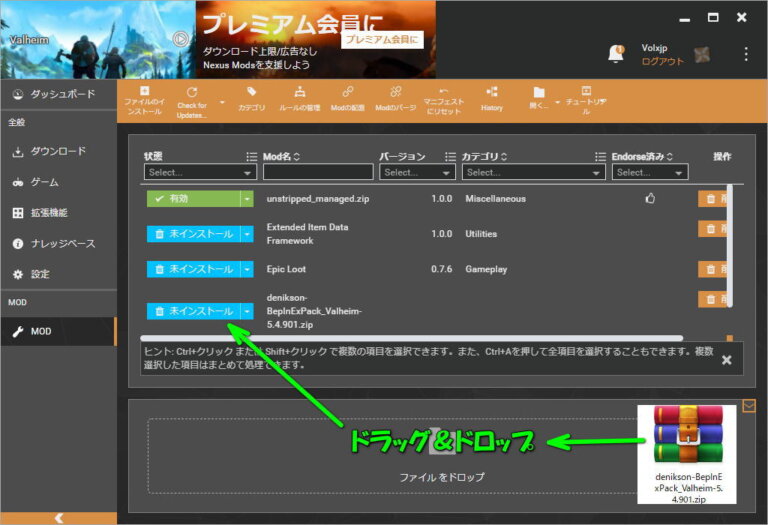Toggle the 有効 state of unstripped_managed.zip
This screenshot has height=525, width=768.
[193, 199]
